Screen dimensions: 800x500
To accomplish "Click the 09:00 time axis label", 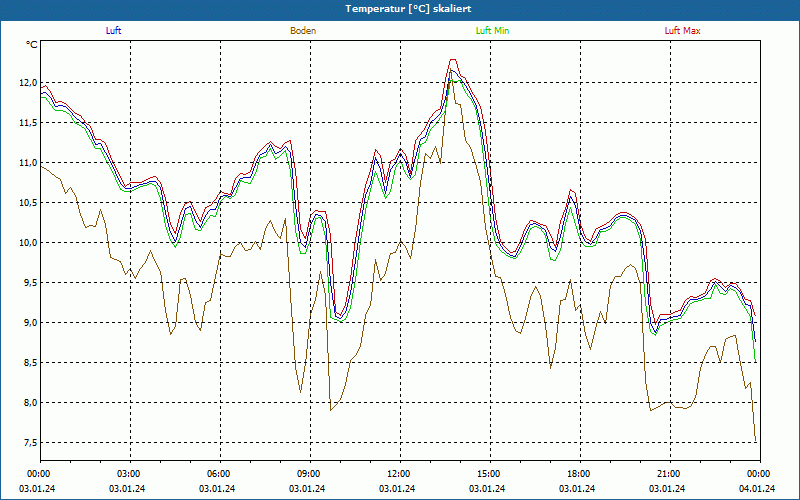I will (x=310, y=474).
